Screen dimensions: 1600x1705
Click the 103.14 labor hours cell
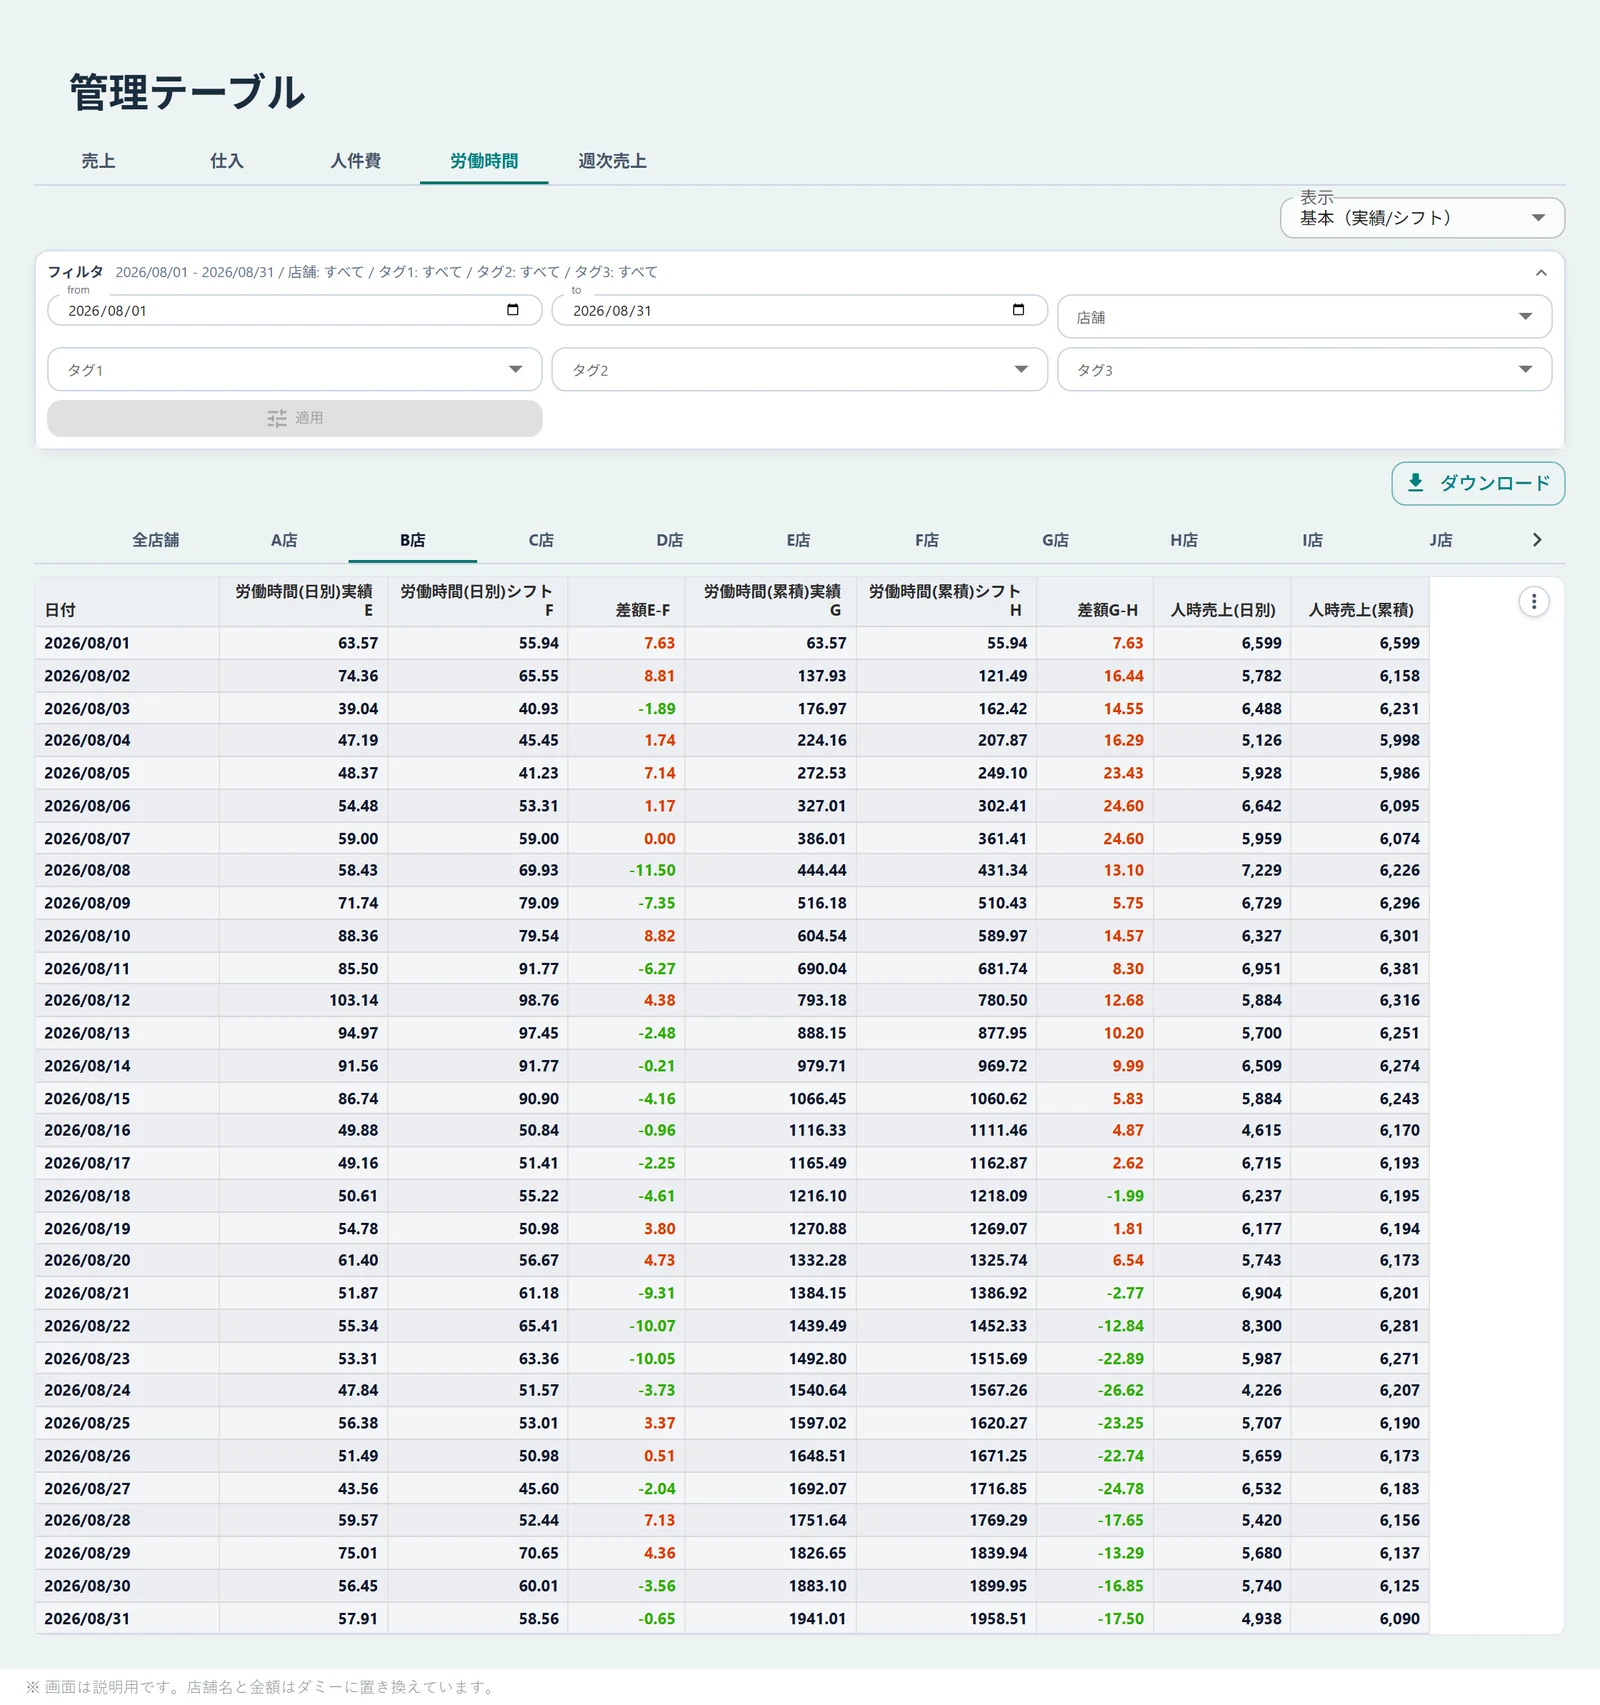(303, 1000)
